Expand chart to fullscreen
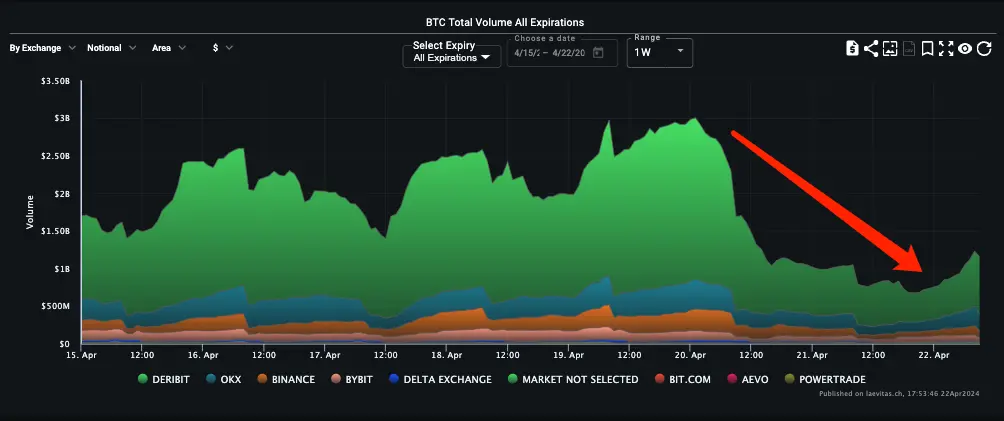This screenshot has width=1004, height=421. [x=946, y=48]
